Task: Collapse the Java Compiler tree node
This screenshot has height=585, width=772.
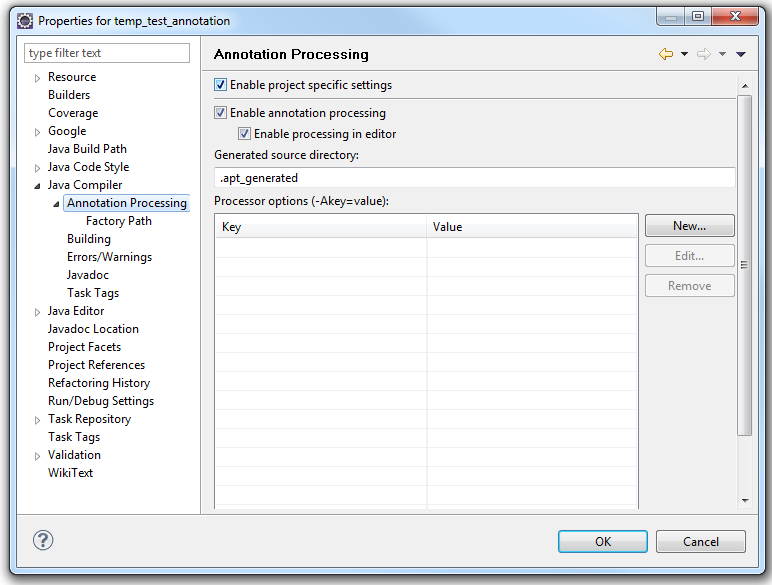Action: point(38,185)
